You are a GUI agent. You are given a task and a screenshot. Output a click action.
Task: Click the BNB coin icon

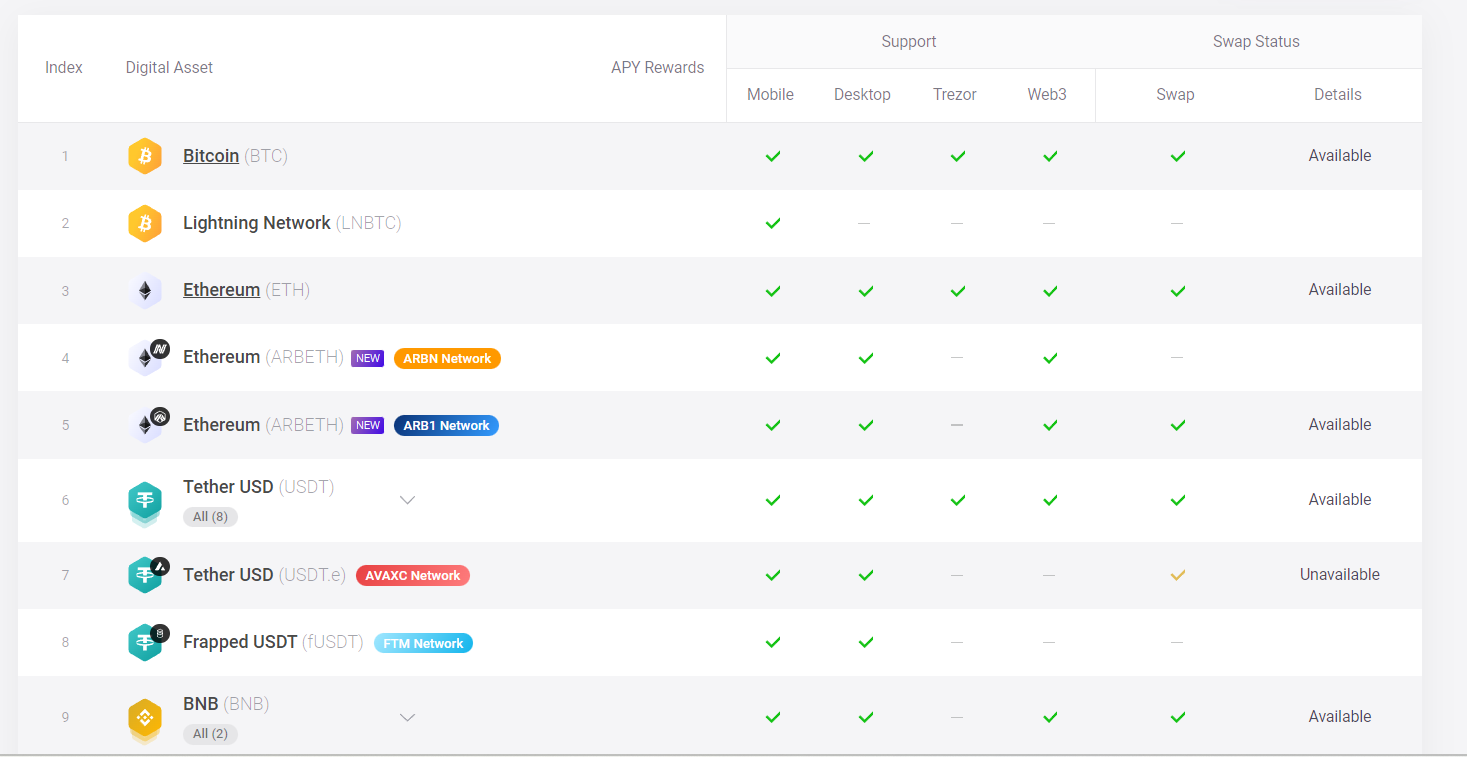tap(145, 718)
